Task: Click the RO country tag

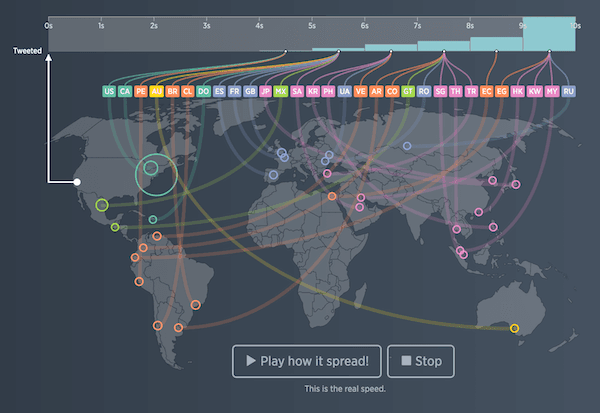Action: tap(424, 91)
